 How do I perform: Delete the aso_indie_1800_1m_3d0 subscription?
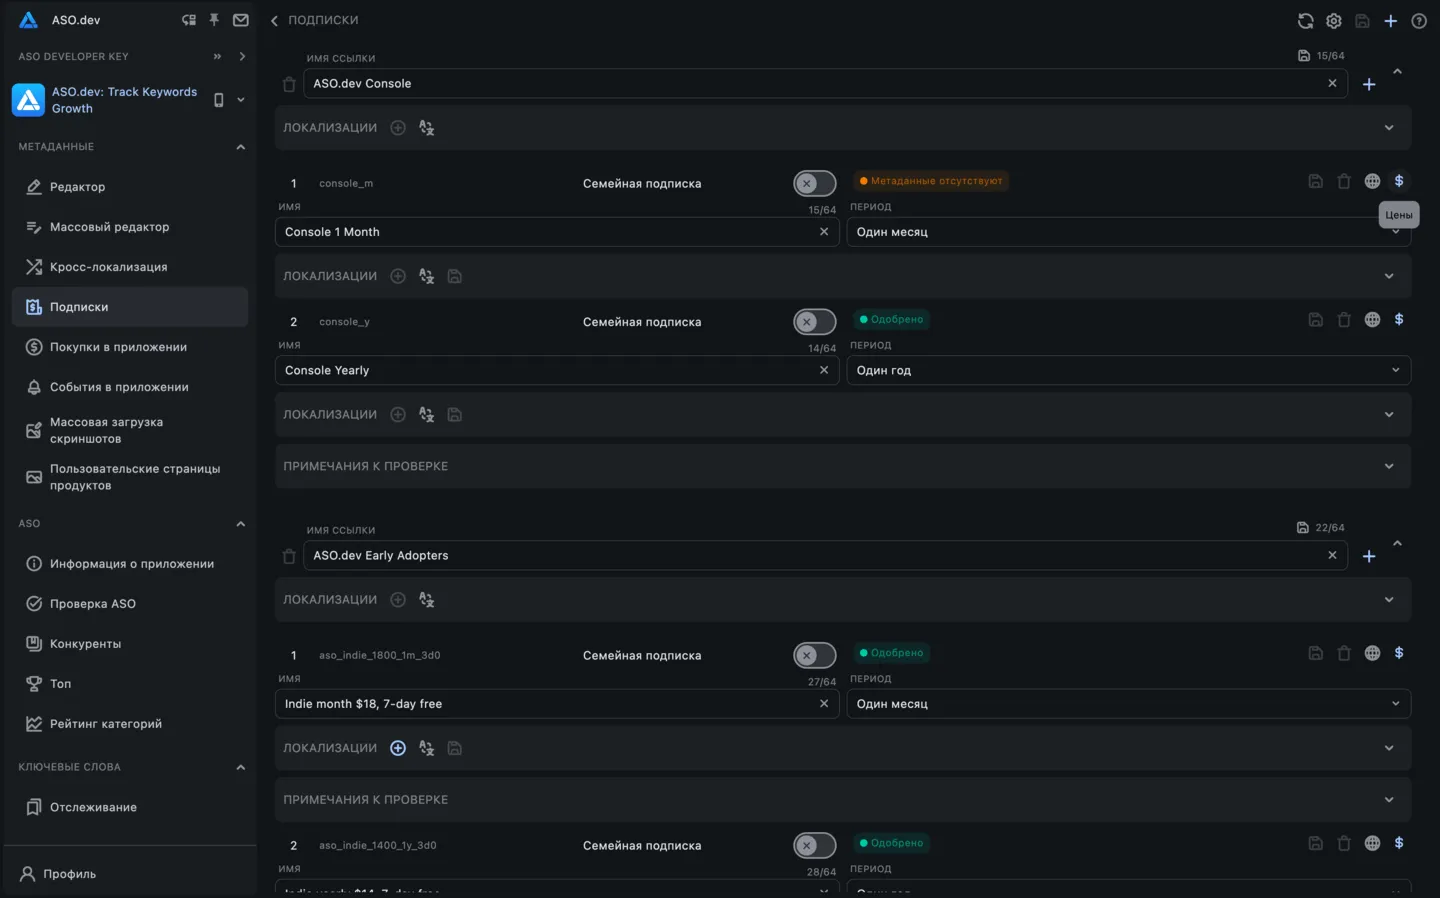point(1344,653)
